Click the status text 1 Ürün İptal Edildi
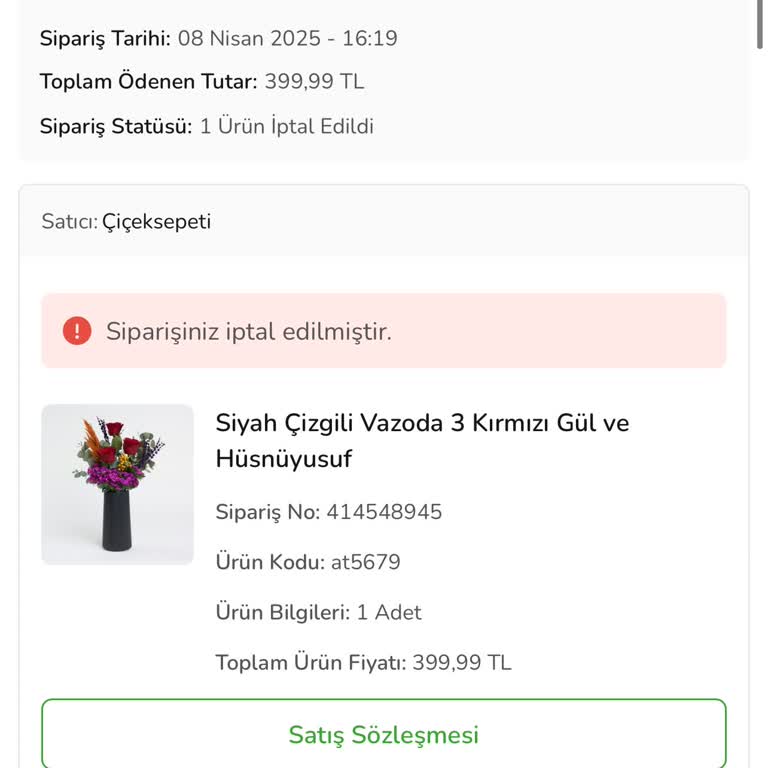 287,127
